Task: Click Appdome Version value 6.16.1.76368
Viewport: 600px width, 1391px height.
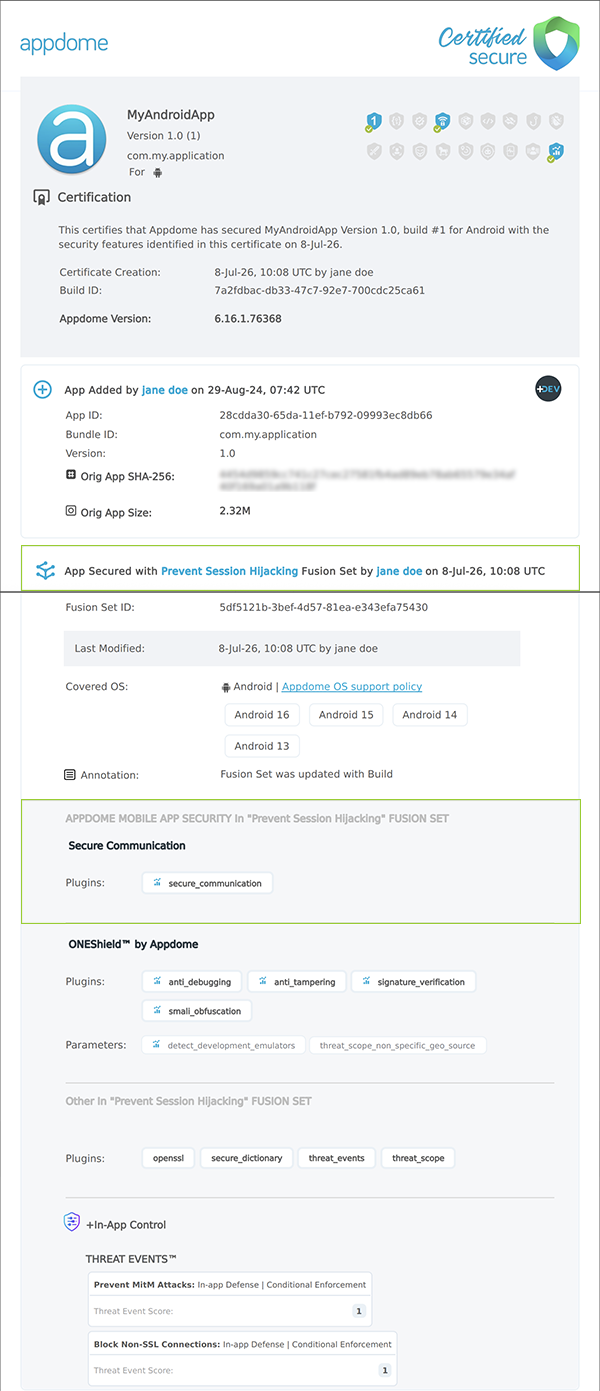Action: tap(248, 319)
